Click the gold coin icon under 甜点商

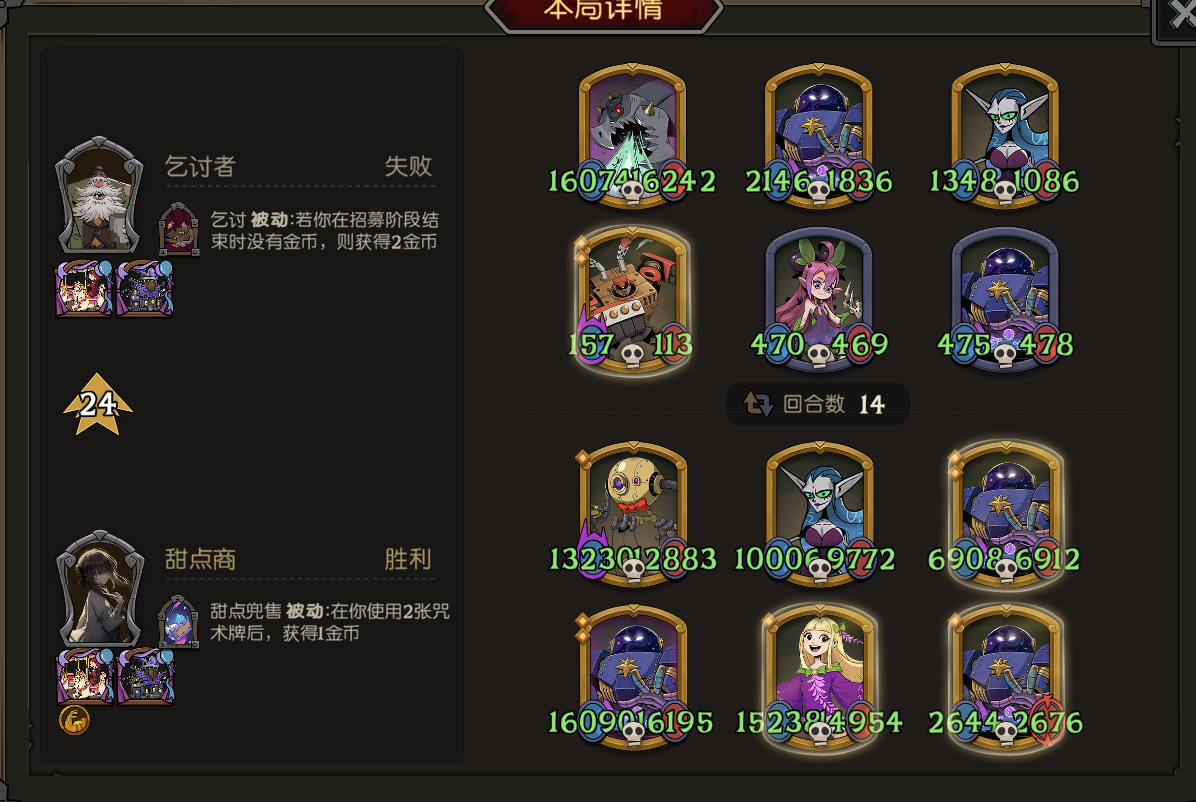pos(75,720)
